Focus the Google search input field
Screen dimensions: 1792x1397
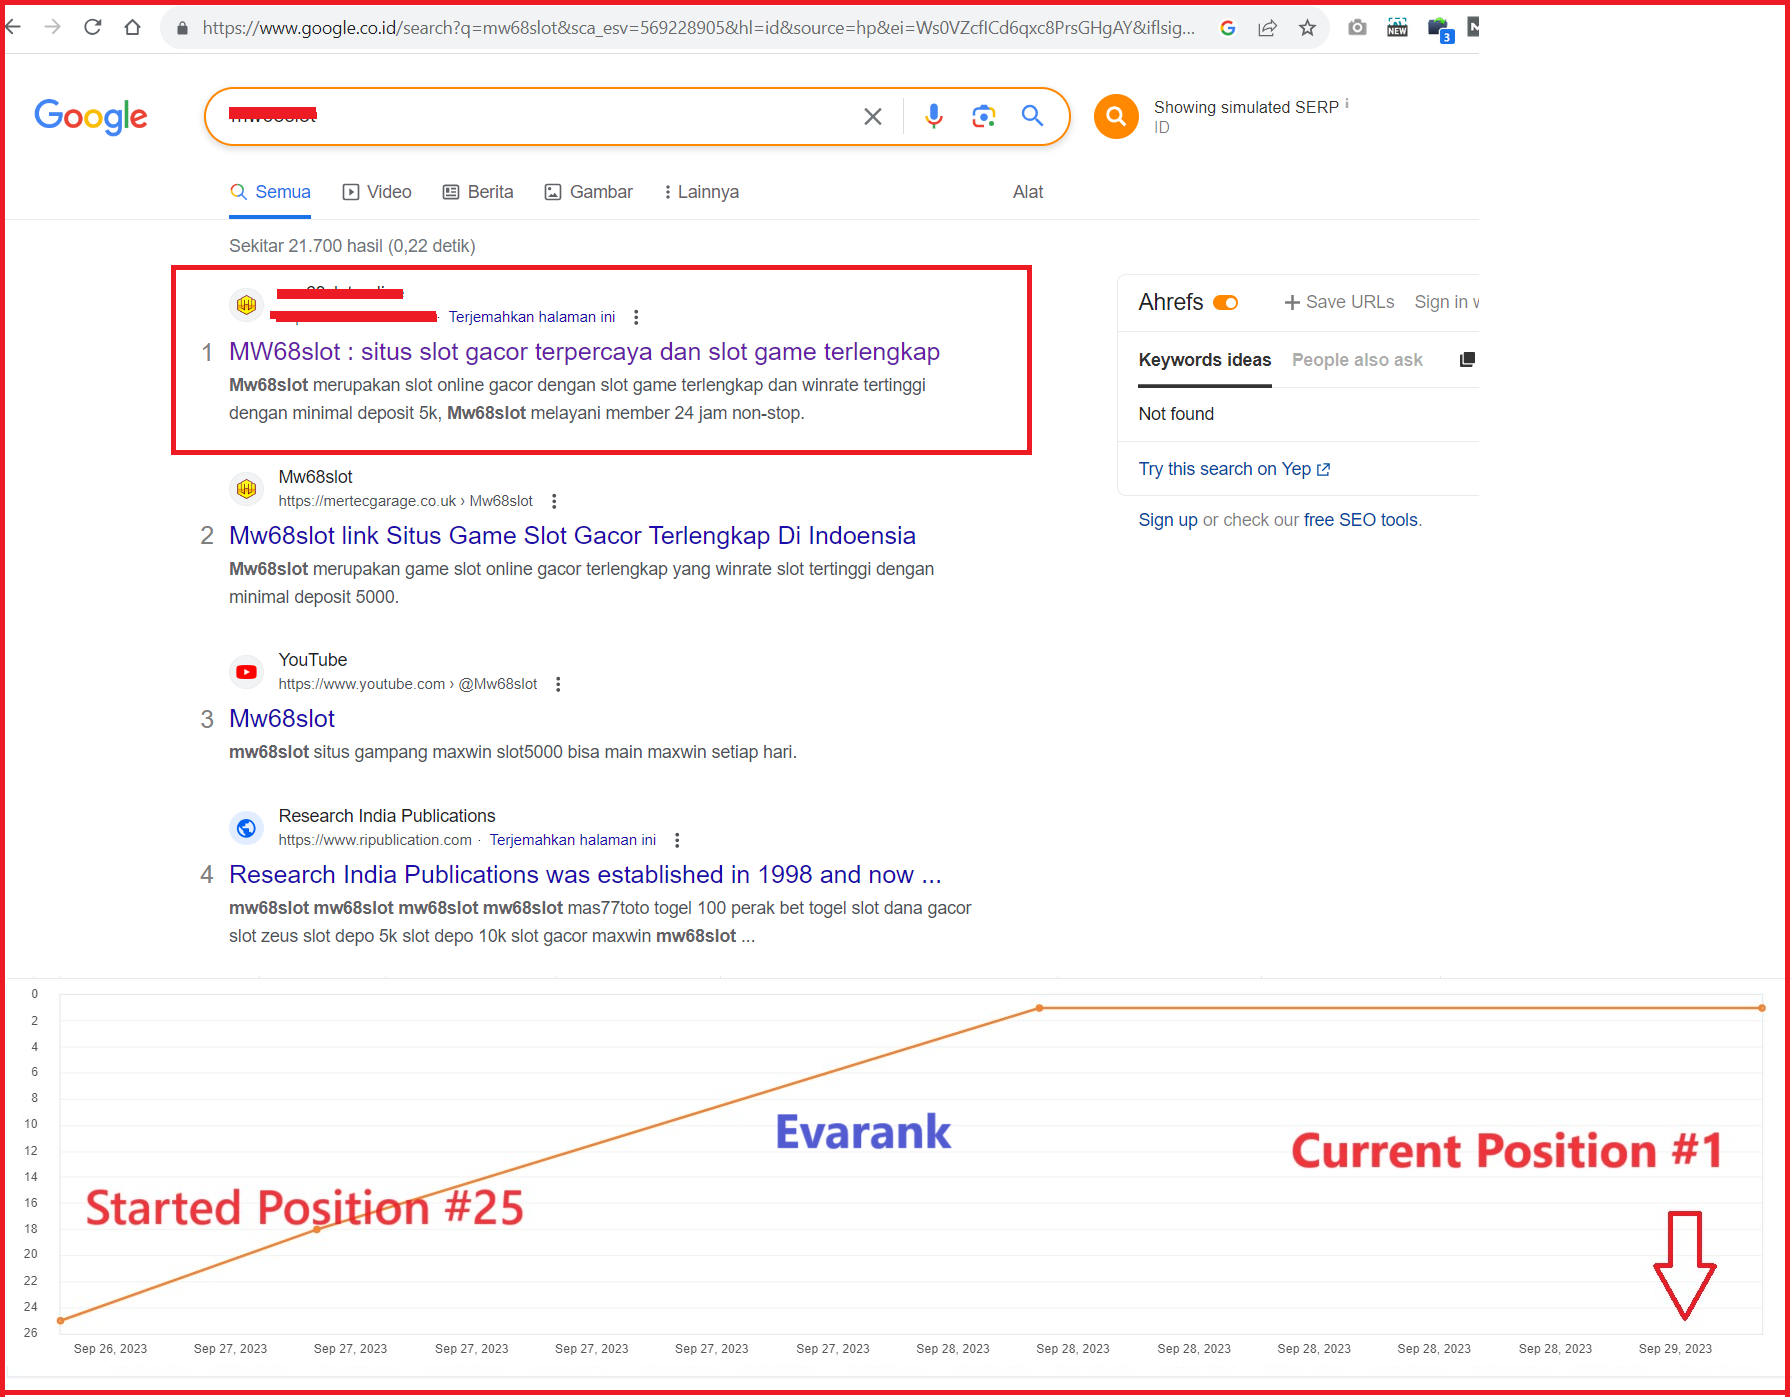pos(540,116)
